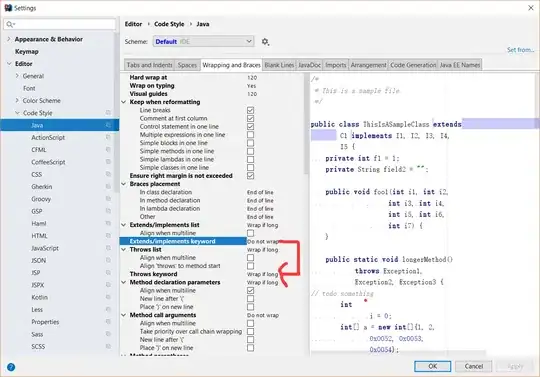
Task: Select Kotlin in the code style tree
Action: 40,297
